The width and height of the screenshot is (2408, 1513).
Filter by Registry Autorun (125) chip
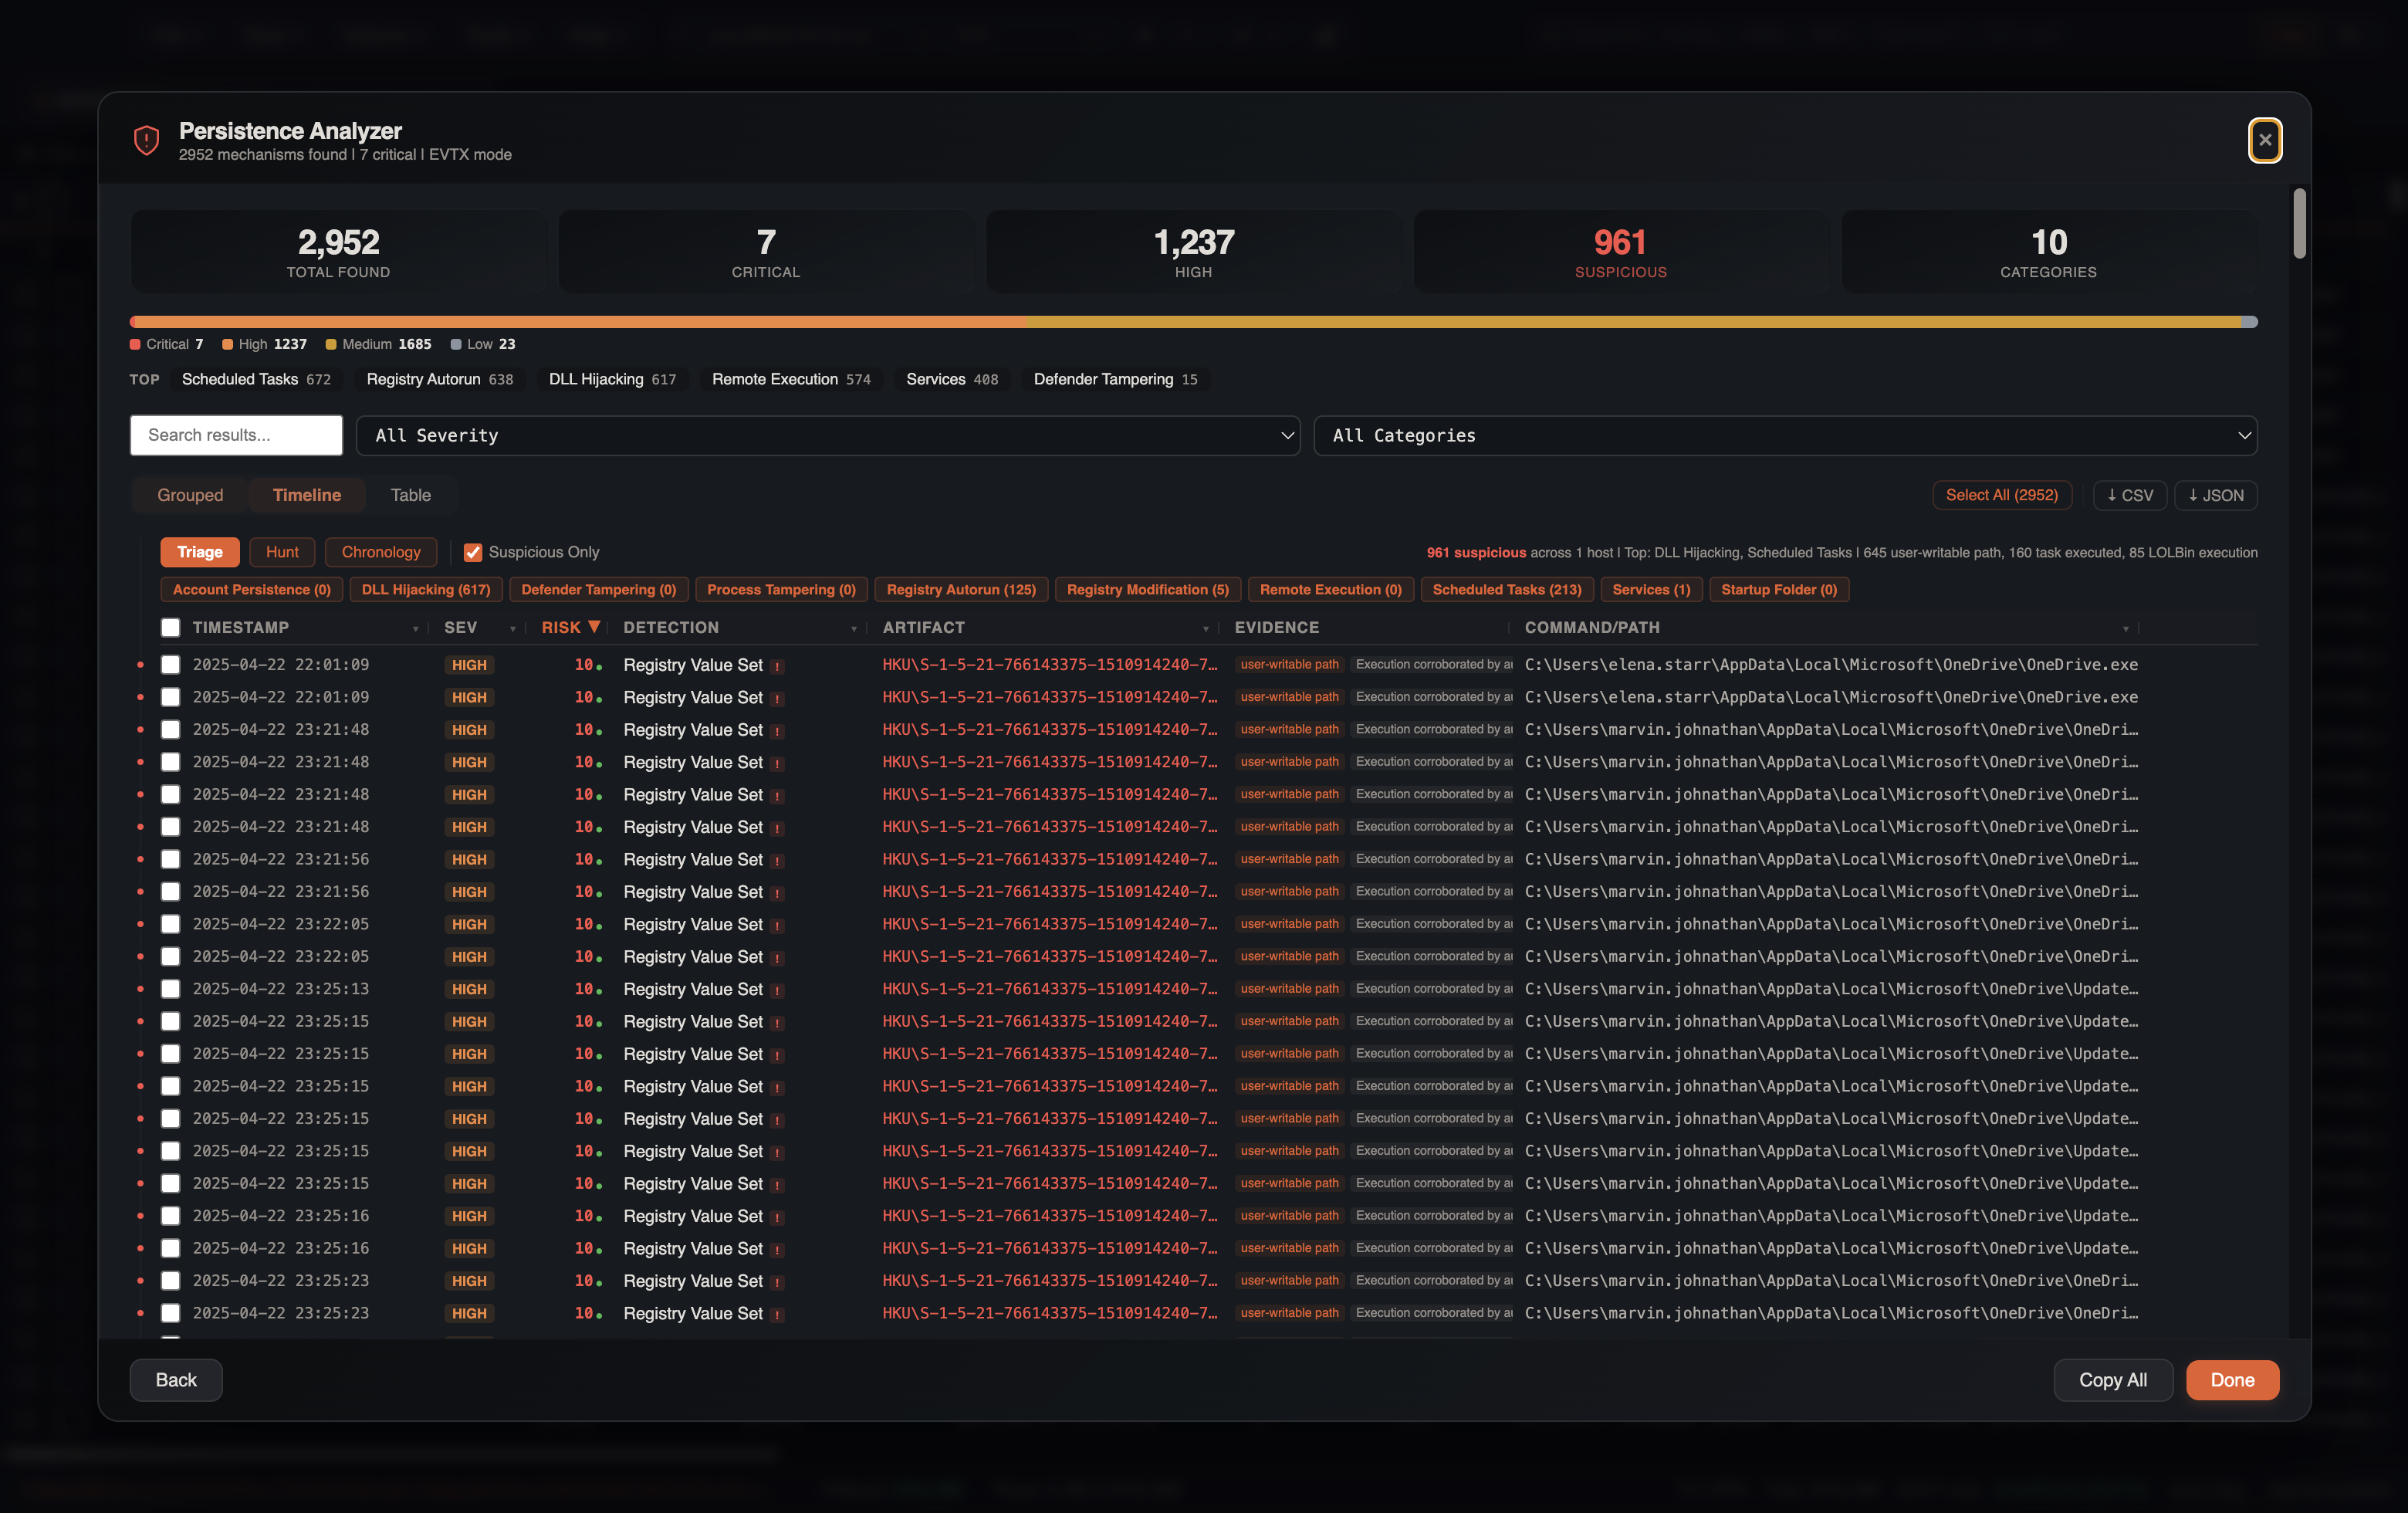(961, 589)
